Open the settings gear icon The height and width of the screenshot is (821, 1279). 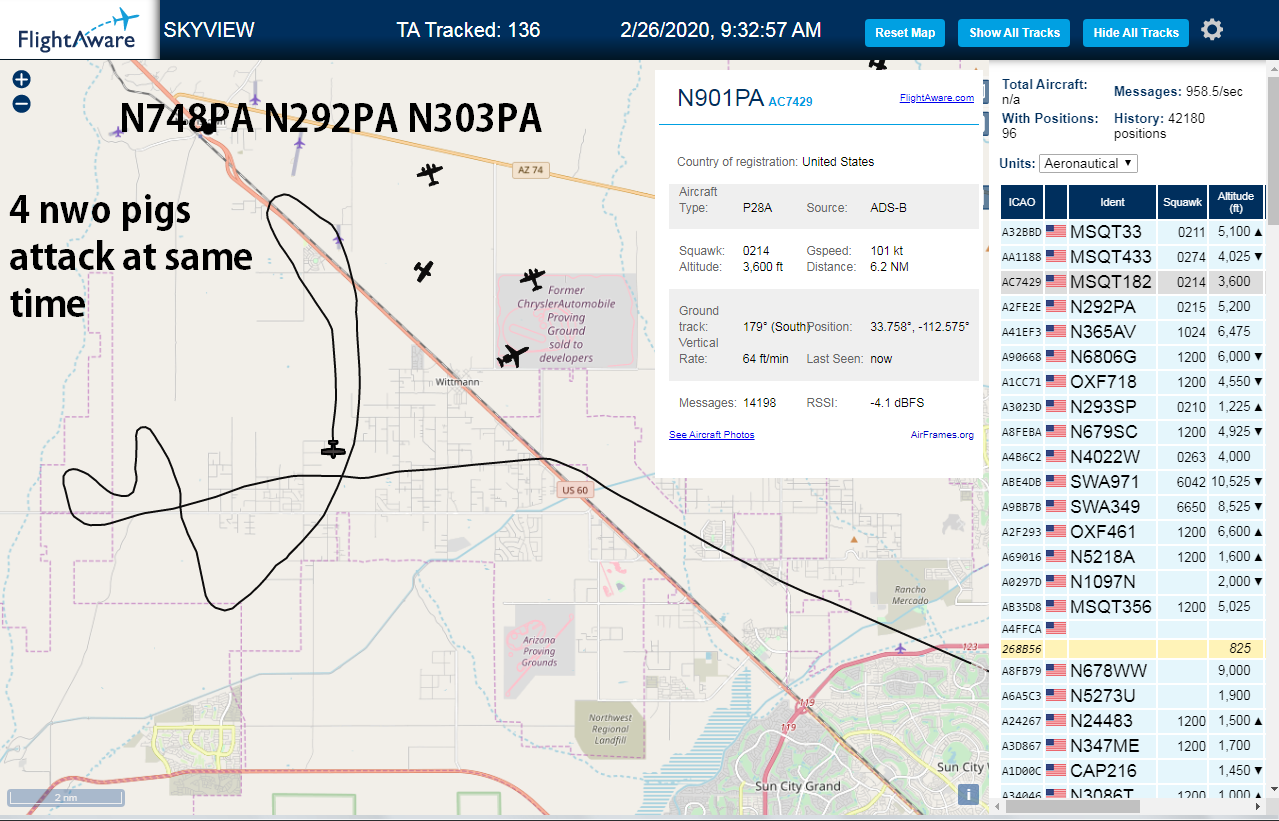(x=1212, y=30)
